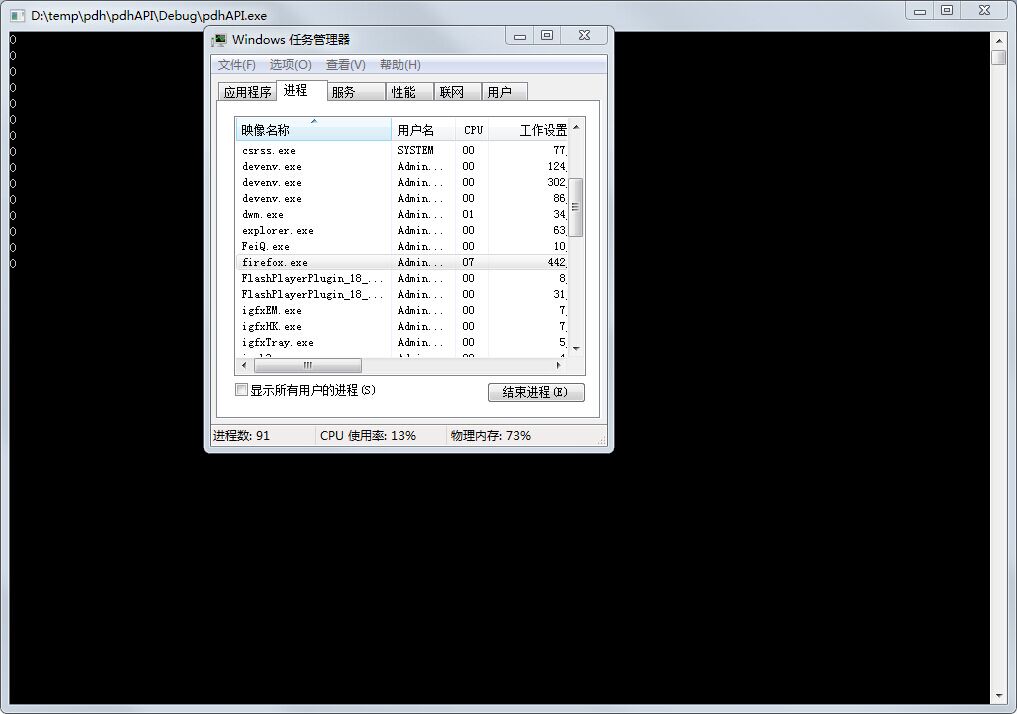The image size is (1017, 714).
Task: Click firefox.exe CPU value 07
Action: (468, 263)
